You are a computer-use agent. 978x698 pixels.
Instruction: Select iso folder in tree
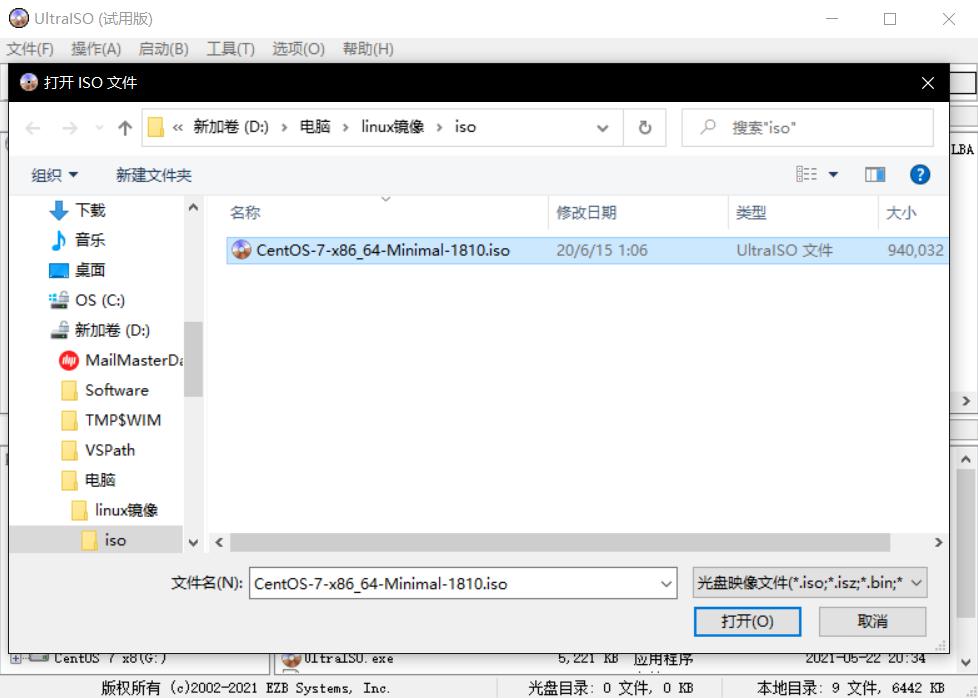coord(115,540)
